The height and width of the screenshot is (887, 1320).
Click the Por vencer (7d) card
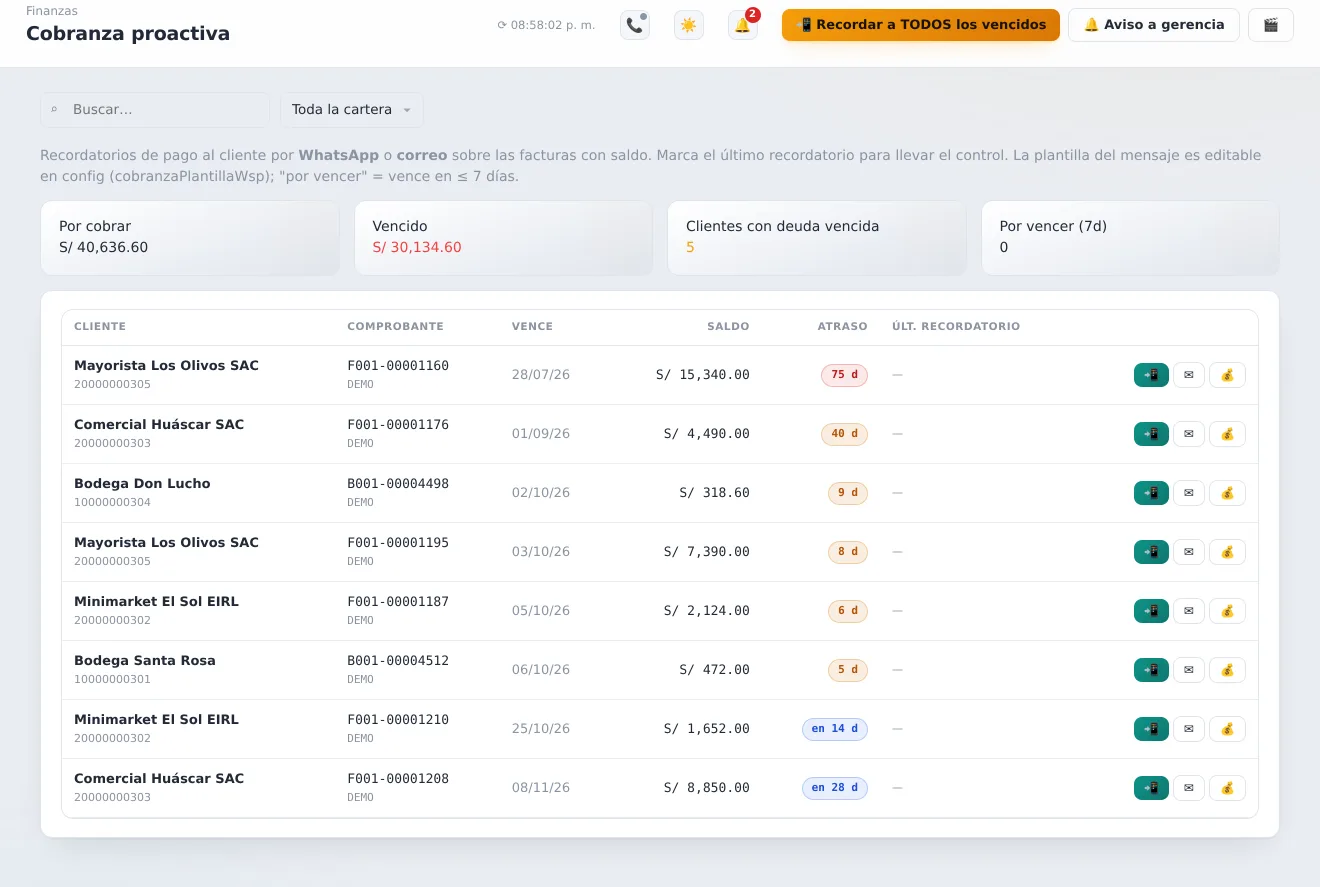click(x=1130, y=238)
